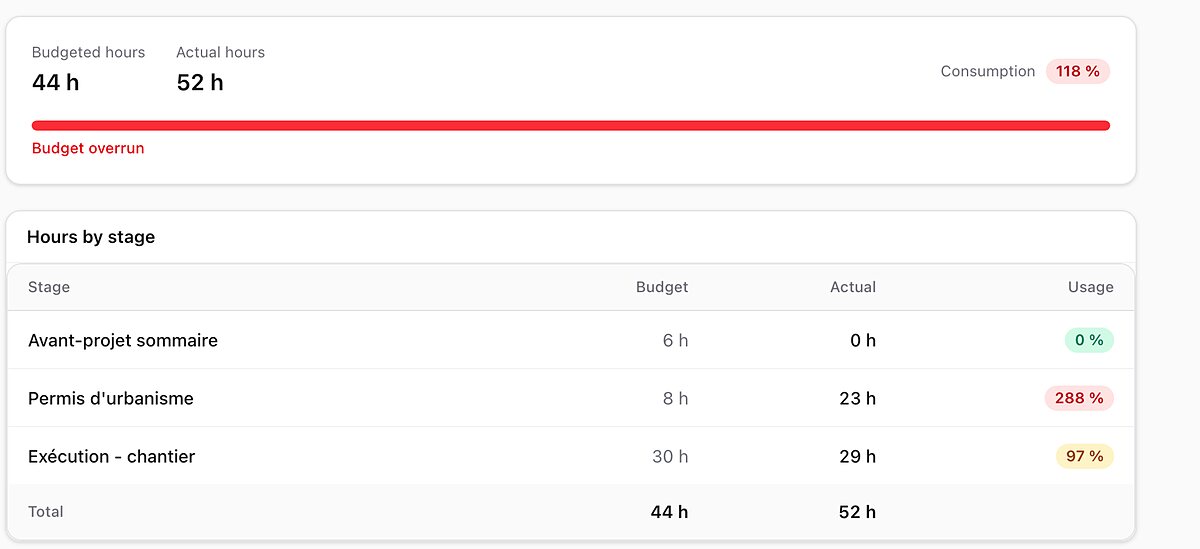Select the 'Permis d'urbanisme' stage row

click(571, 398)
